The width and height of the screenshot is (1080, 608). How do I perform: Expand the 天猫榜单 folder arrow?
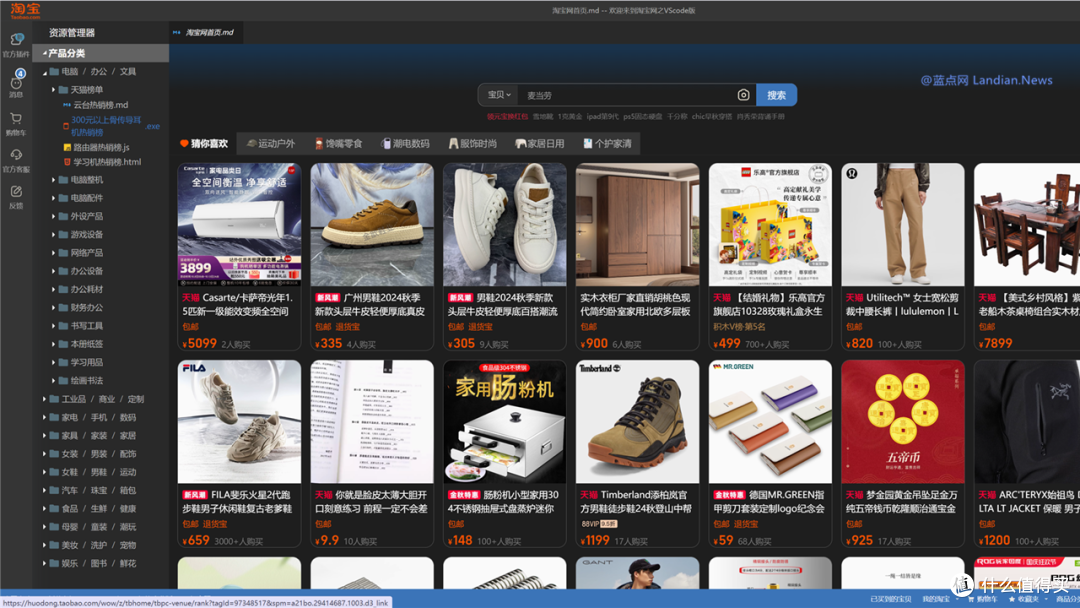[x=54, y=90]
